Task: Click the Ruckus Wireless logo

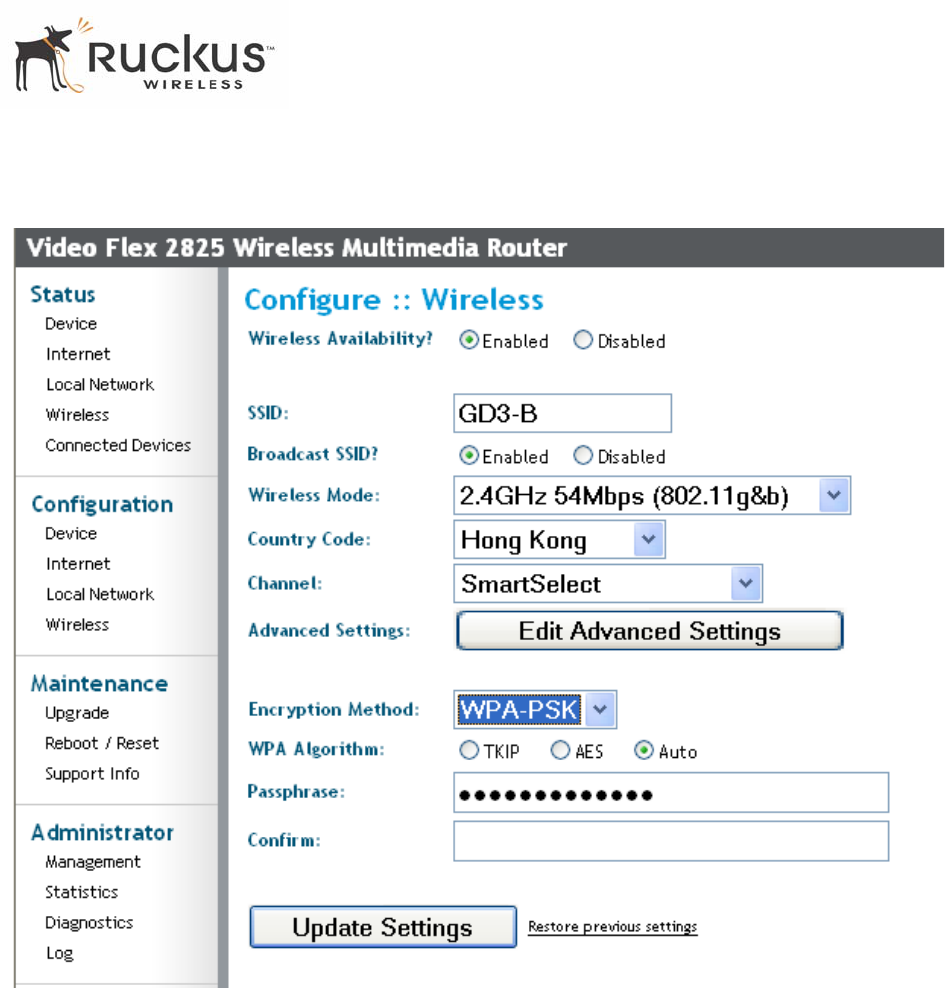Action: 144,56
